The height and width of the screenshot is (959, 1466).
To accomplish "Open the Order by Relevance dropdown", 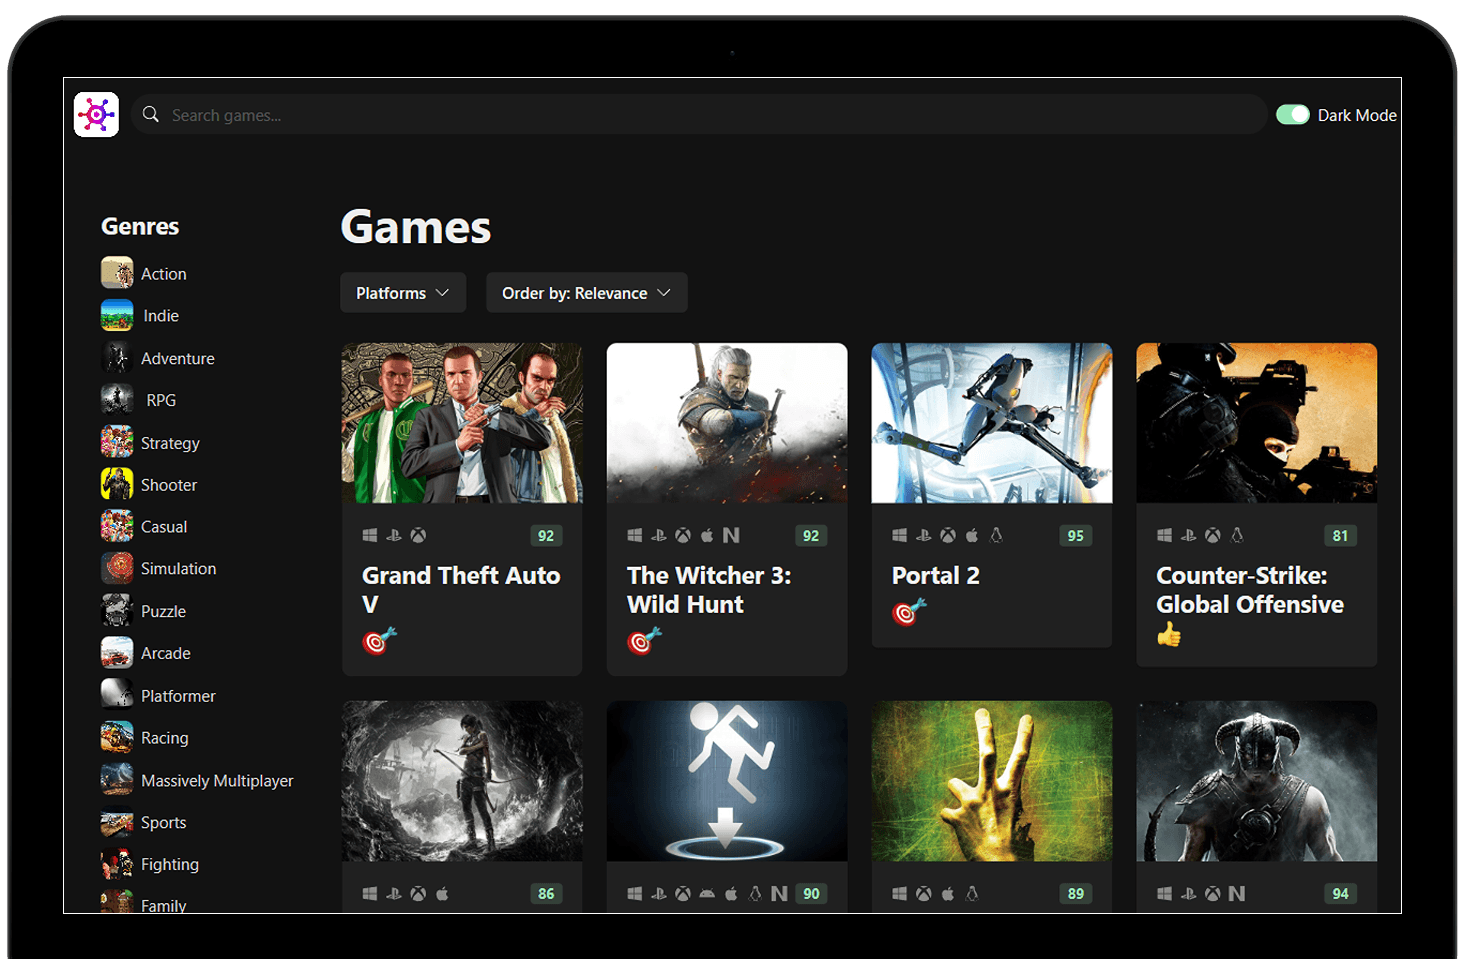I will [586, 292].
